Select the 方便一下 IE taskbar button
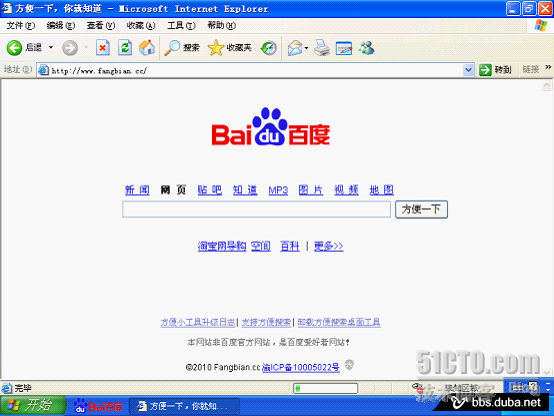This screenshot has width=554, height=416. coord(184,406)
